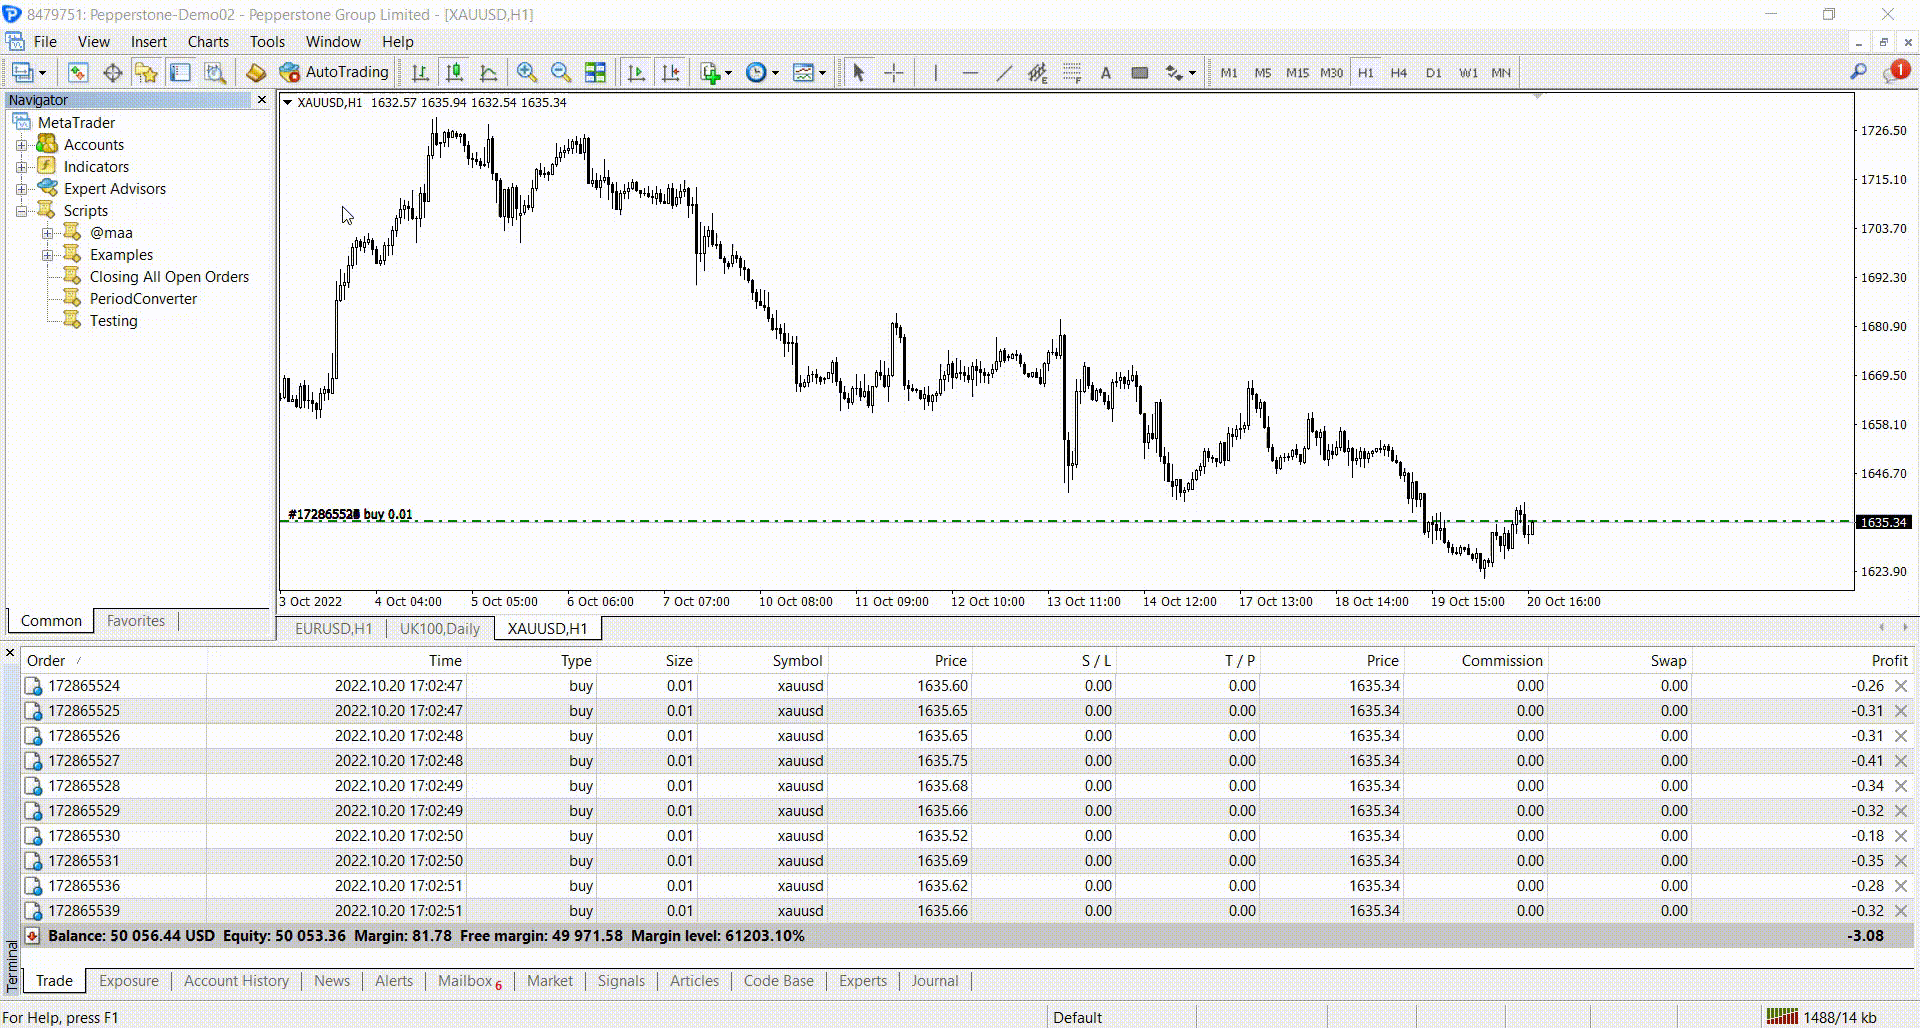Close order 172865524 from the trade list
The width and height of the screenshot is (1920, 1028).
tap(1901, 686)
